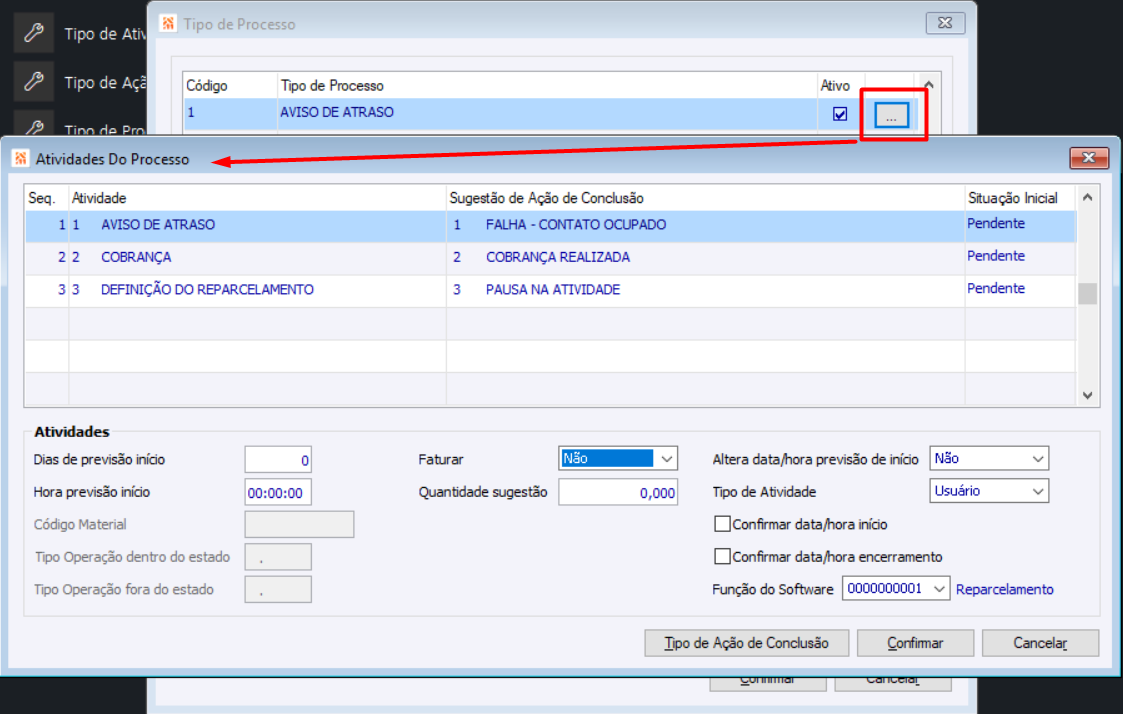
Task: Click Situação Inicial column header
Action: click(x=1013, y=198)
